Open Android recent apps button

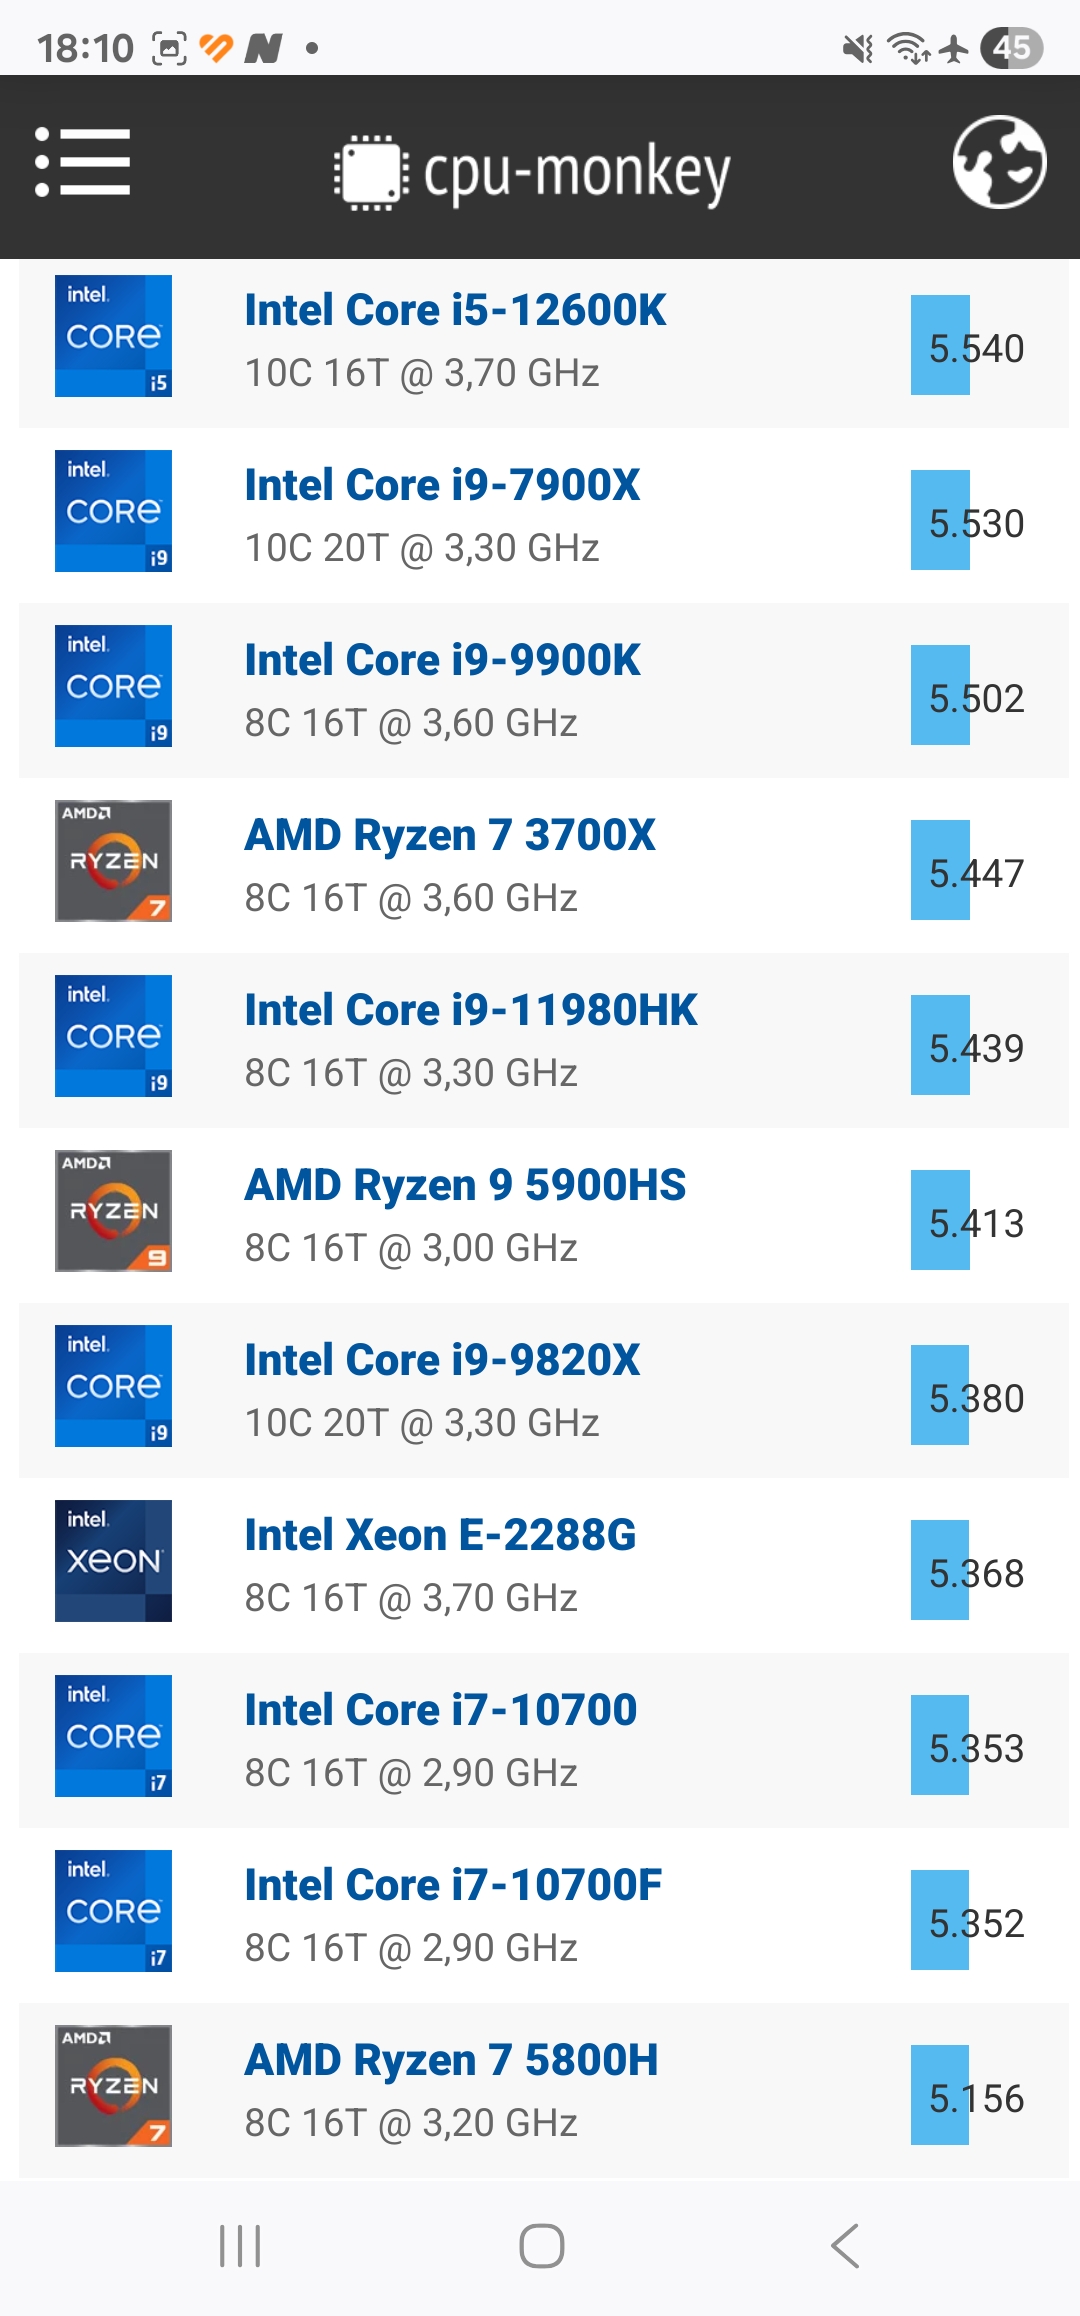[240, 2246]
